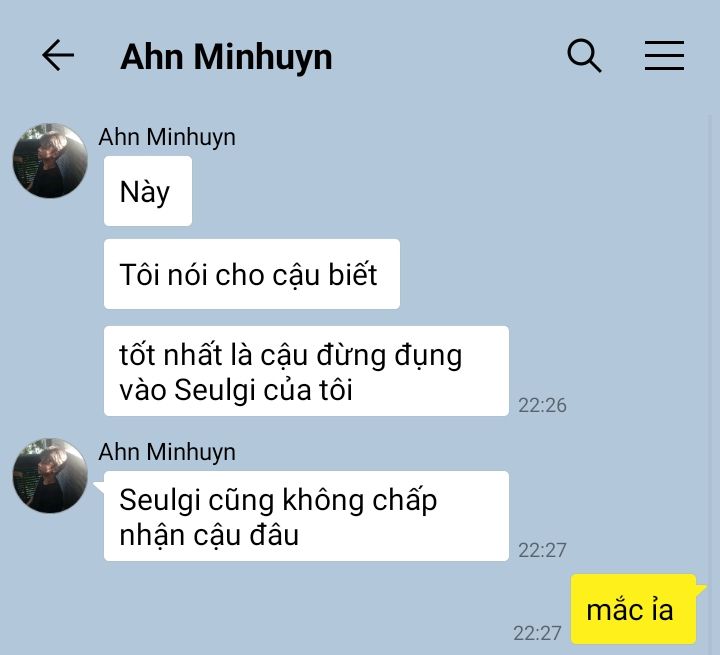
Task: Go back using the arrow icon
Action: point(58,55)
